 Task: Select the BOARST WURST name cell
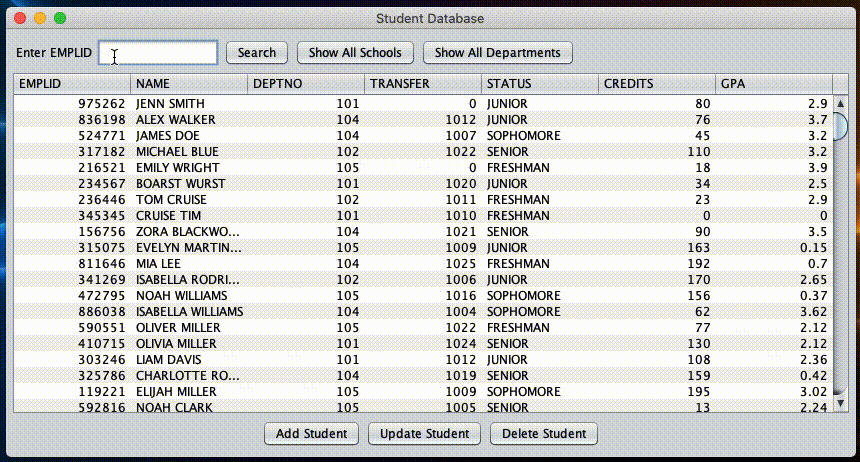(189, 183)
